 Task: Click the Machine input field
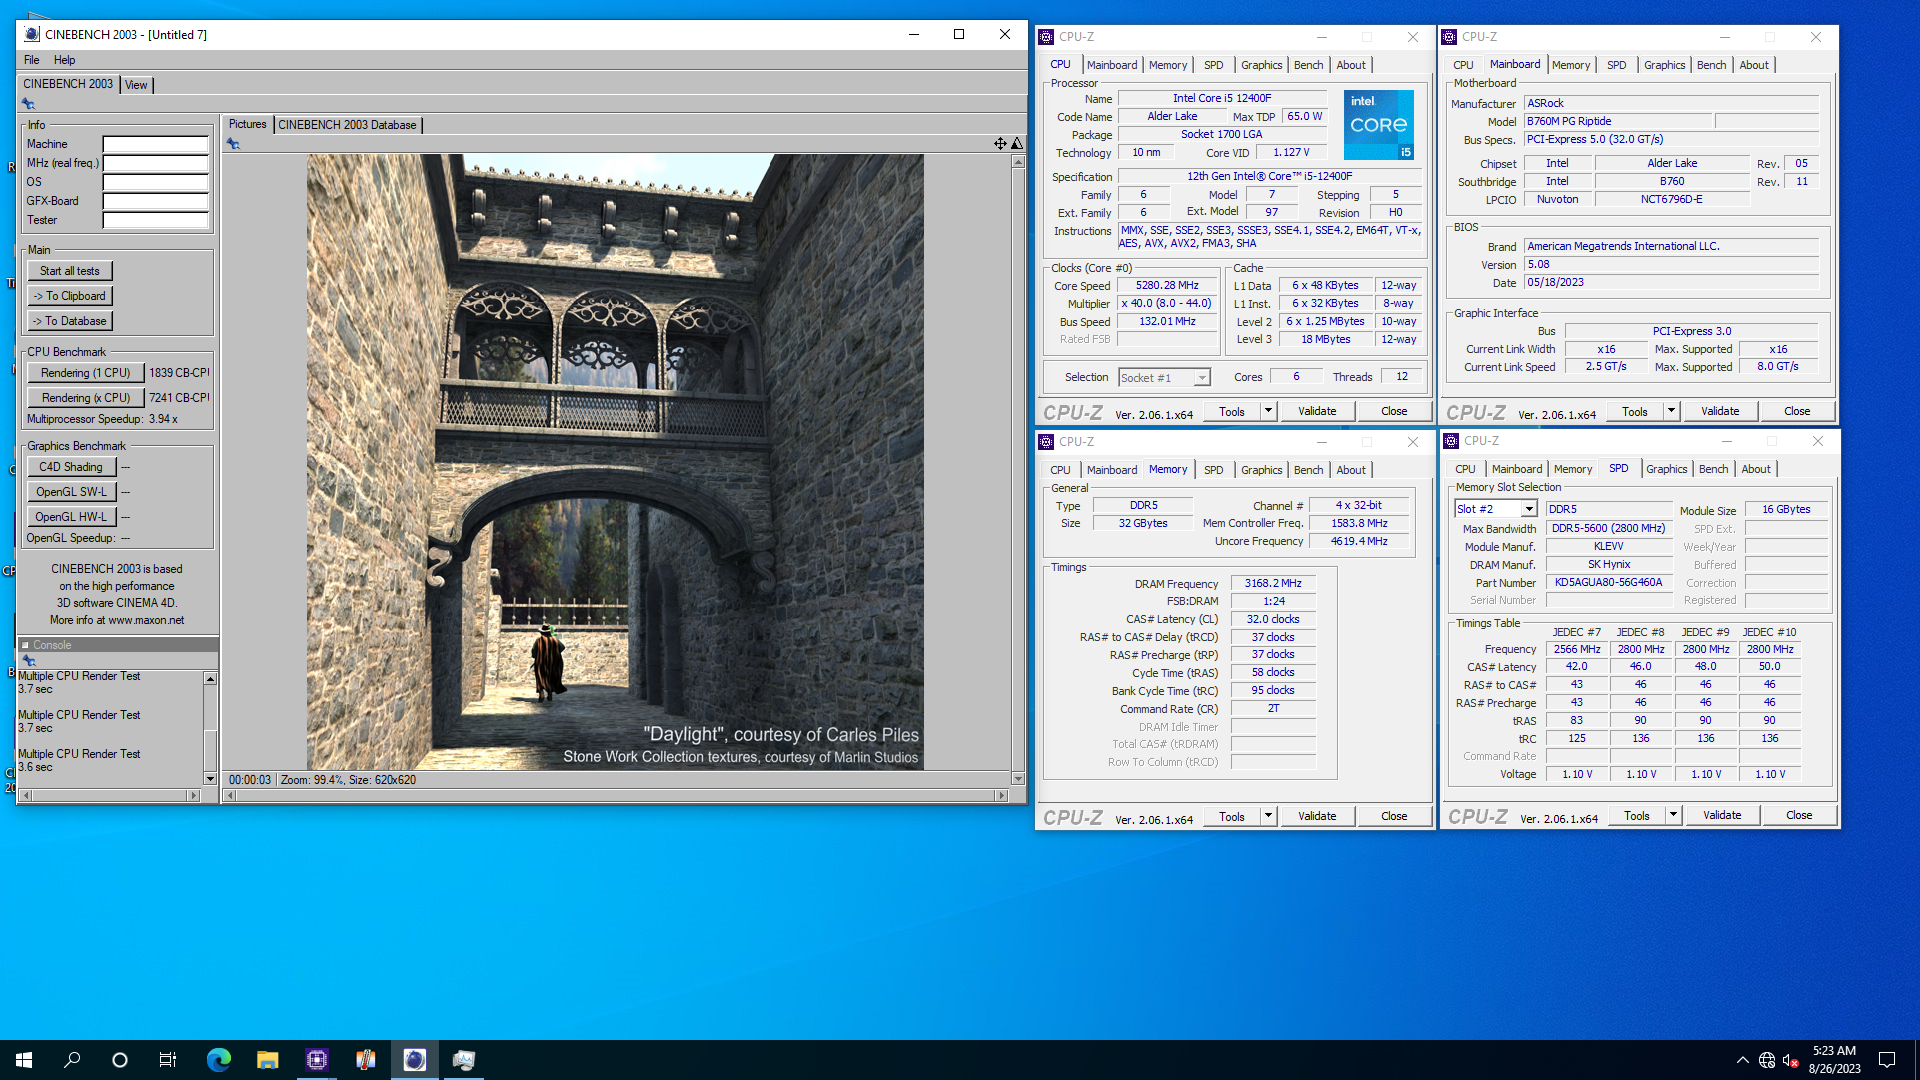[x=156, y=144]
